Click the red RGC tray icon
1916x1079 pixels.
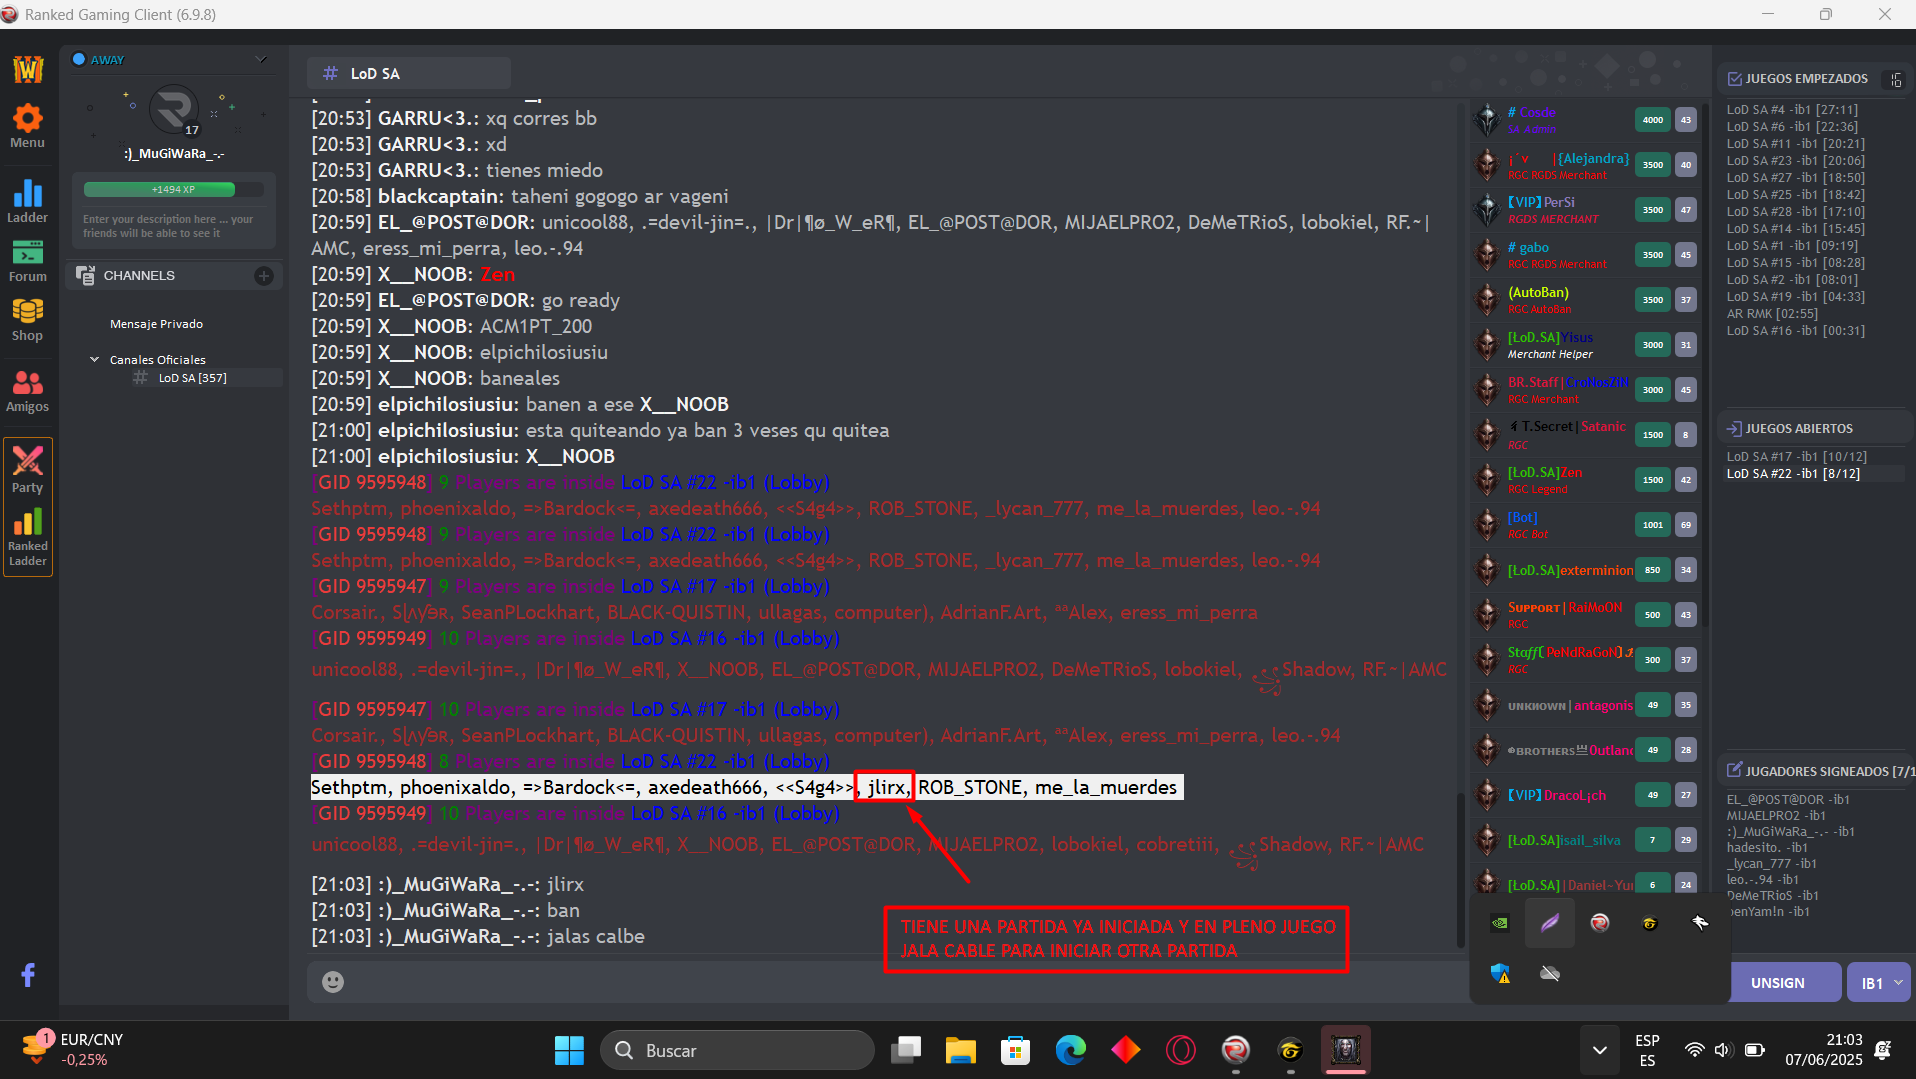click(x=1600, y=923)
